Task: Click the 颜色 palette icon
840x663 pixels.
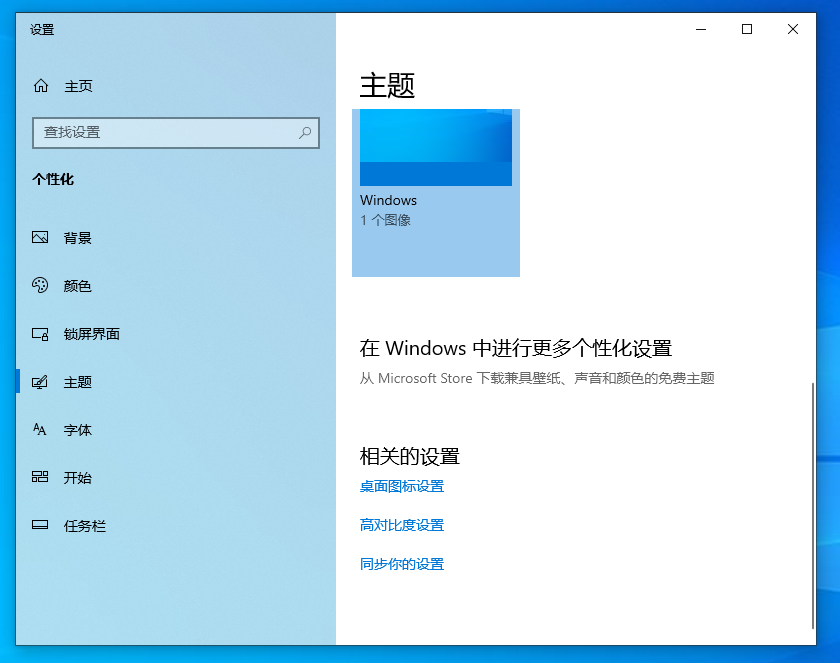Action: (x=40, y=285)
